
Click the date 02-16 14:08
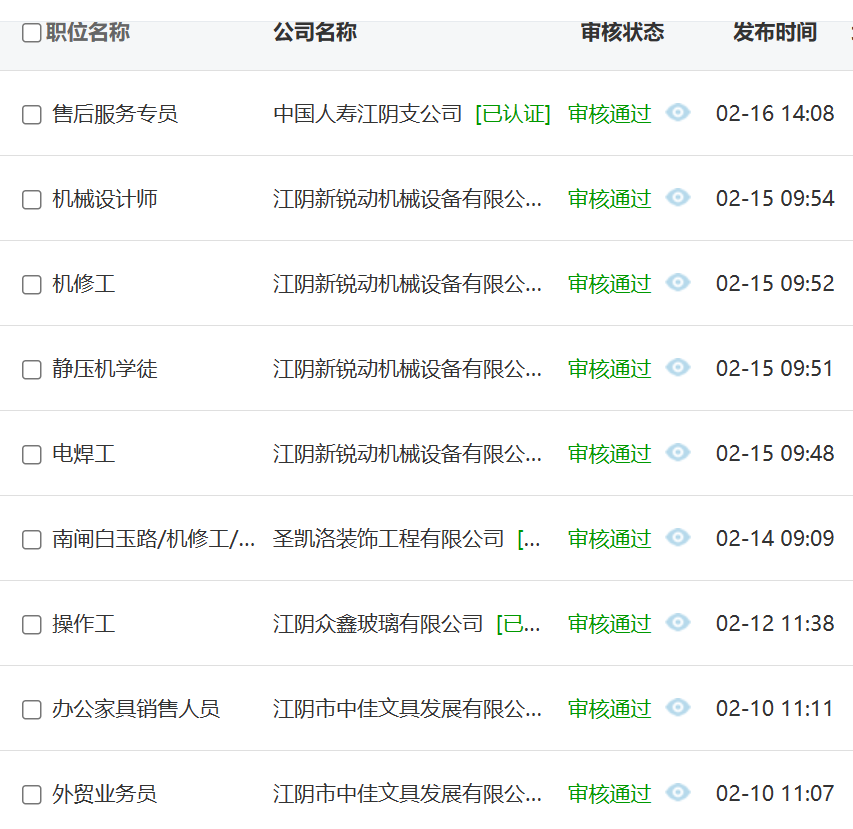[x=775, y=114]
